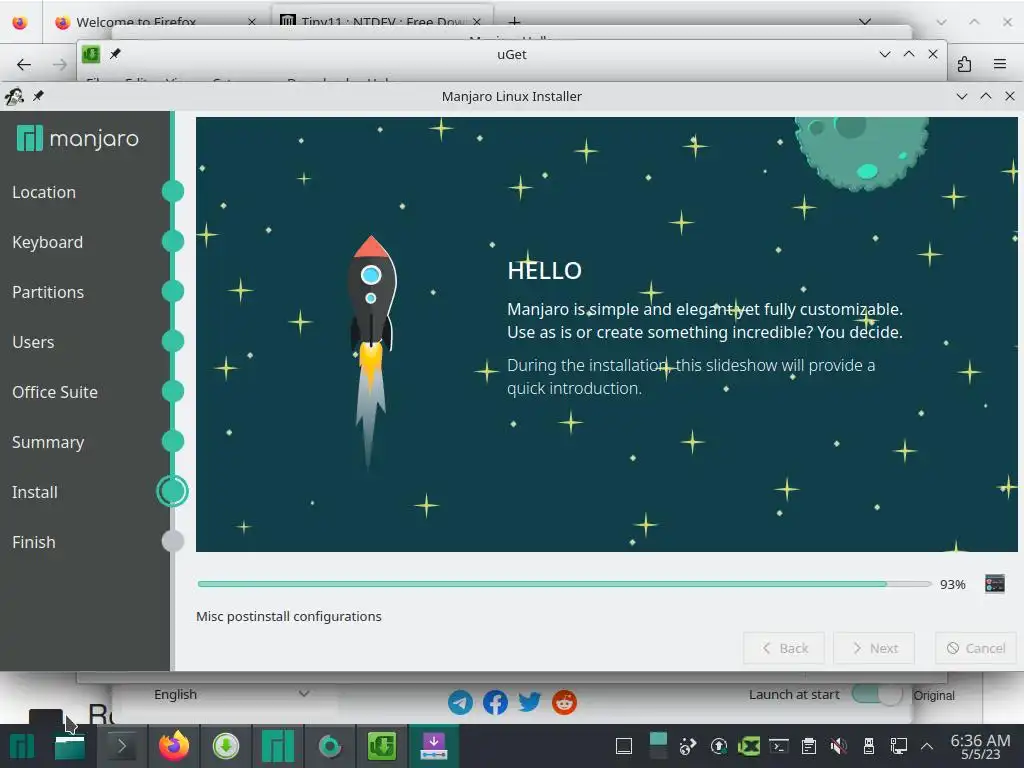Select the Keyboard step in the sidebar

tap(47, 242)
